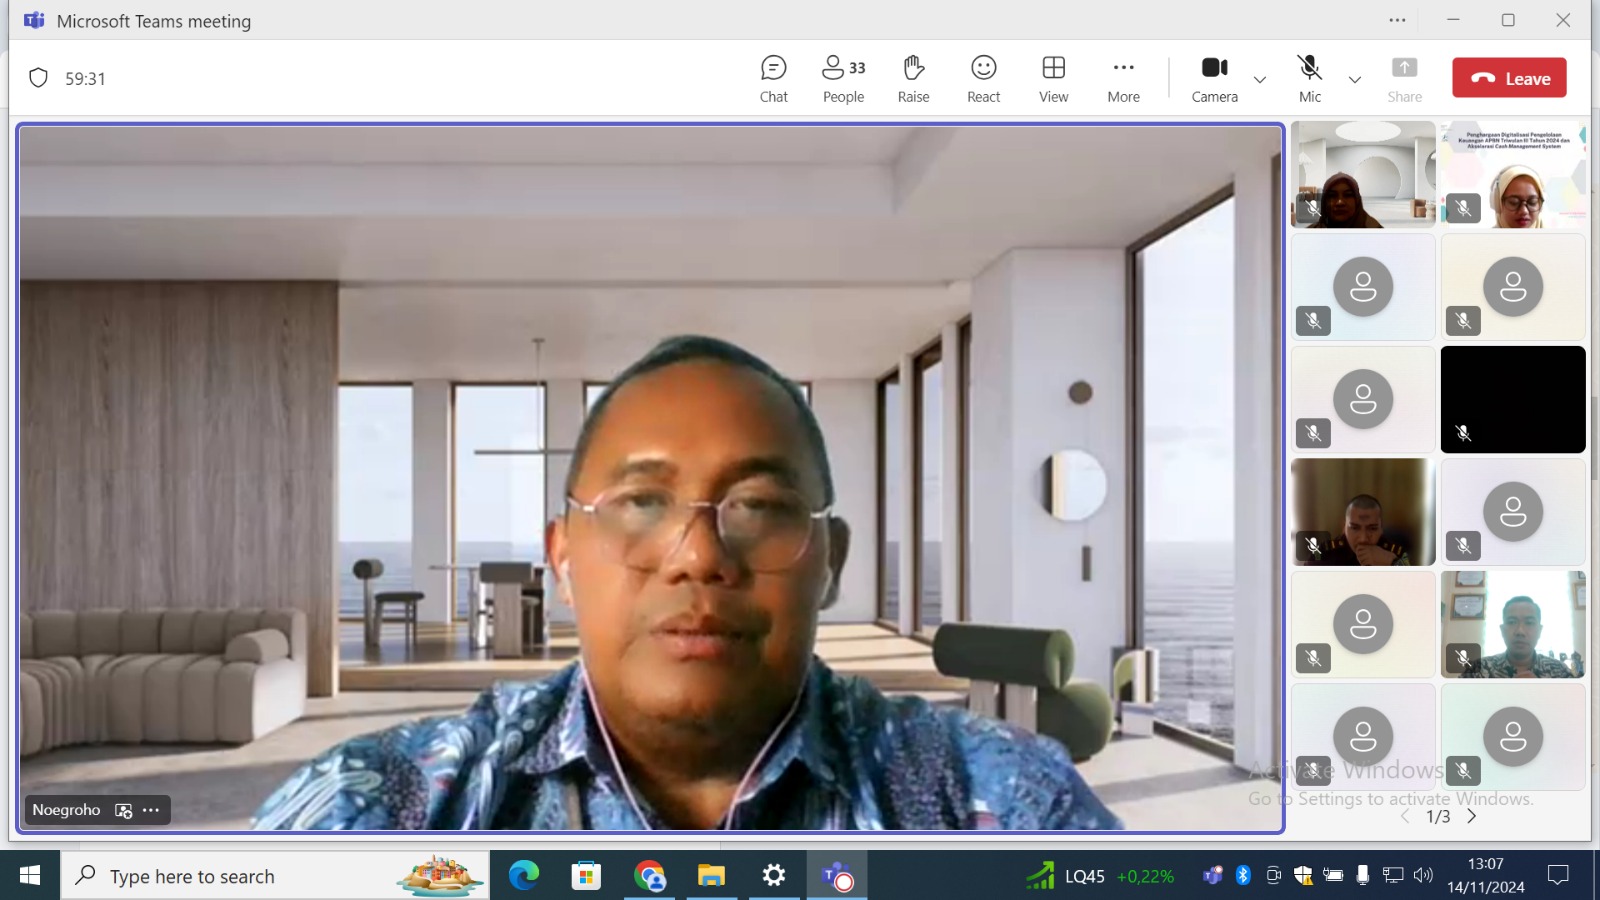This screenshot has height=900, width=1600.
Task: Unmute the Mic
Action: click(1310, 79)
